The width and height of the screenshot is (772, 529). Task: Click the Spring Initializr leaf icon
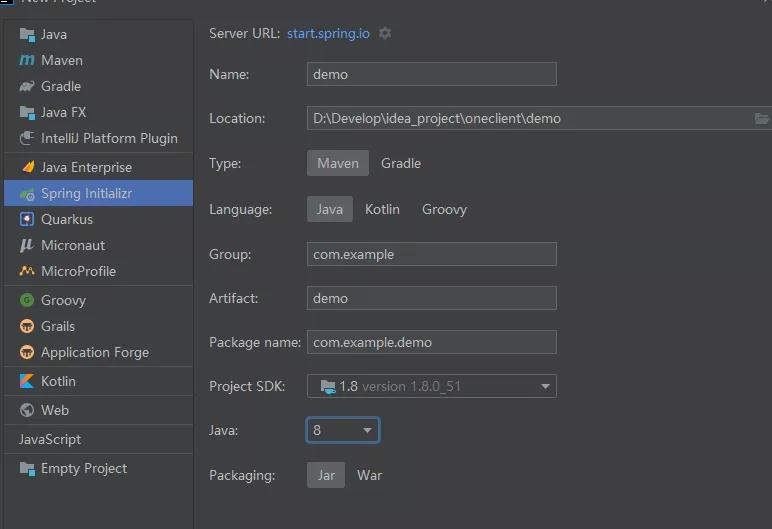tap(27, 194)
